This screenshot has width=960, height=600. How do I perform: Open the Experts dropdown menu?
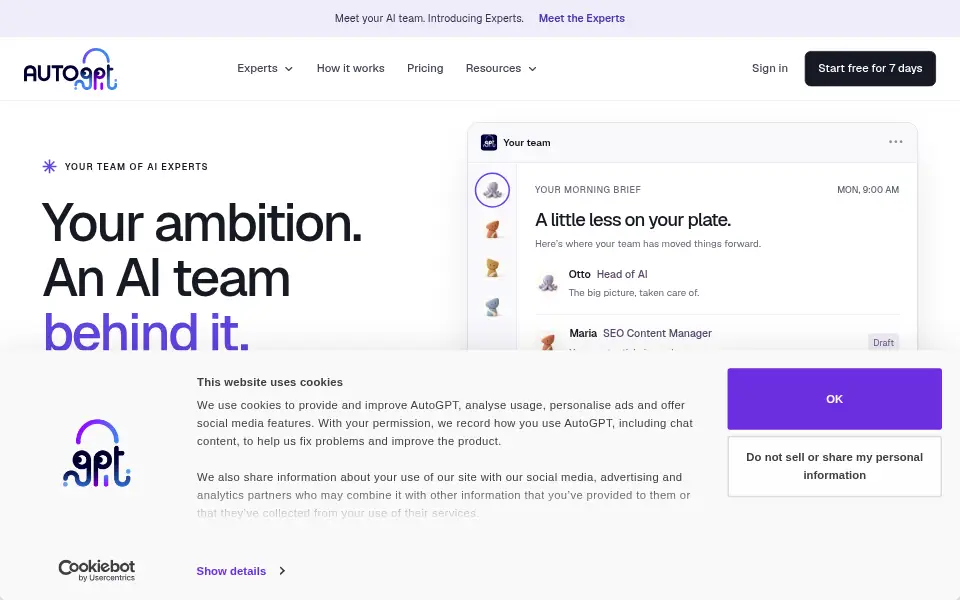click(264, 69)
